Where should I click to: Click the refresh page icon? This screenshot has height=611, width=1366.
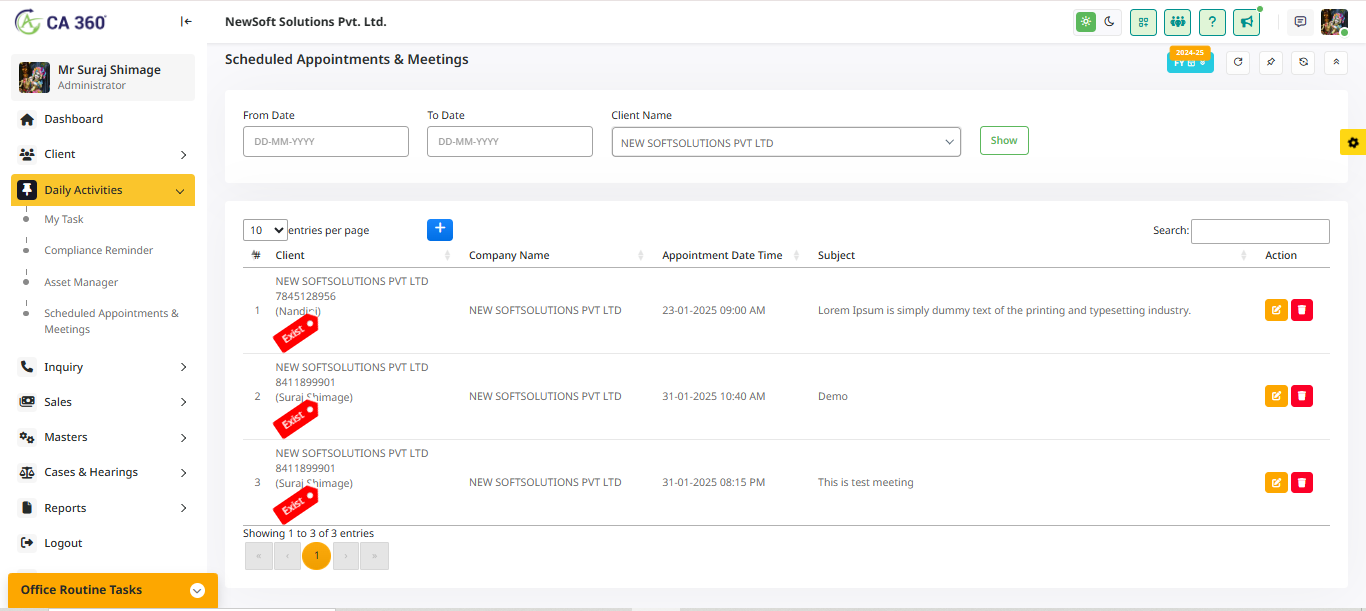(1238, 62)
